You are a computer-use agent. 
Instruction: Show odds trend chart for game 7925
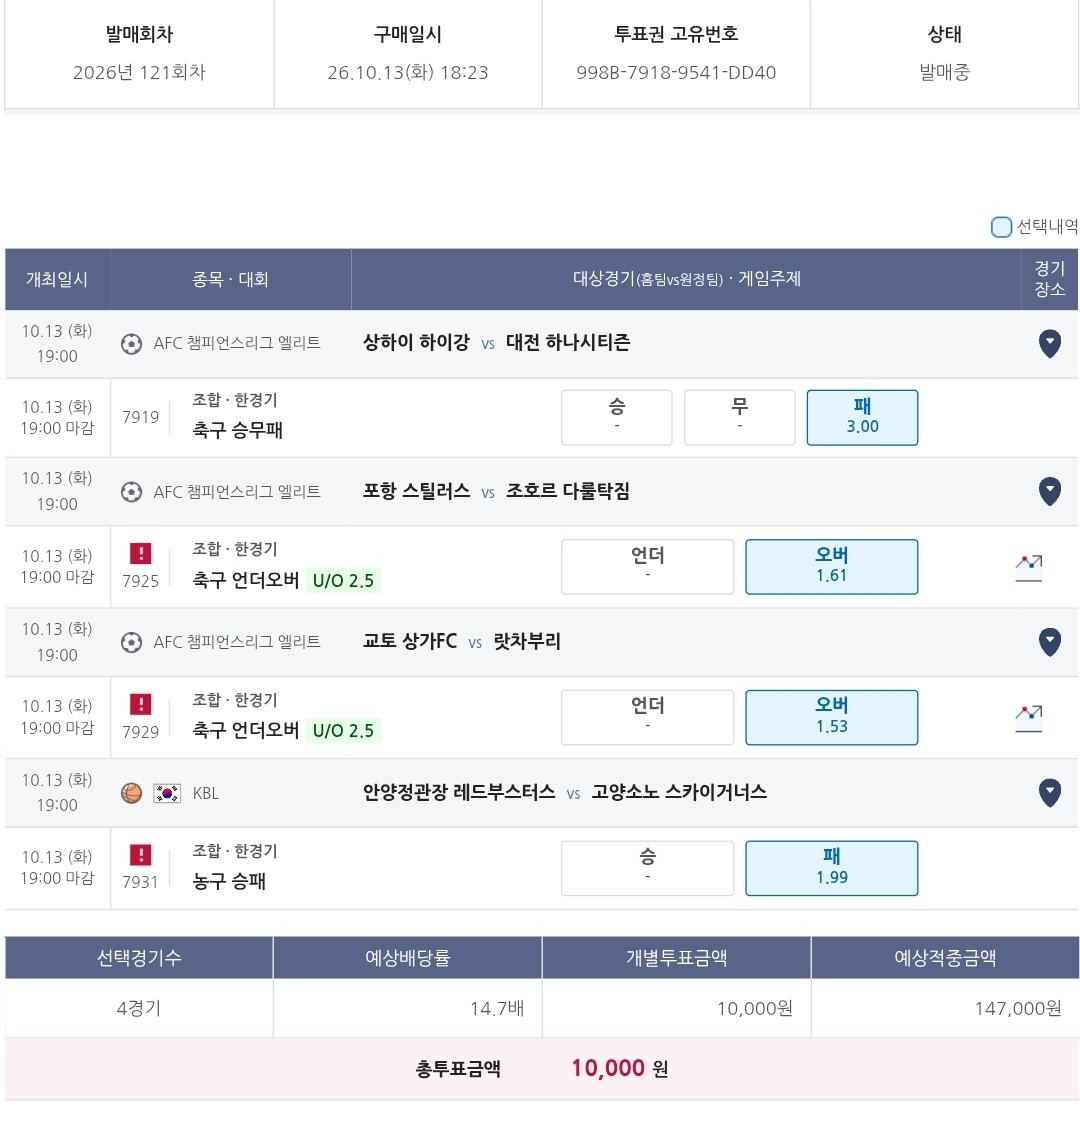(1028, 568)
